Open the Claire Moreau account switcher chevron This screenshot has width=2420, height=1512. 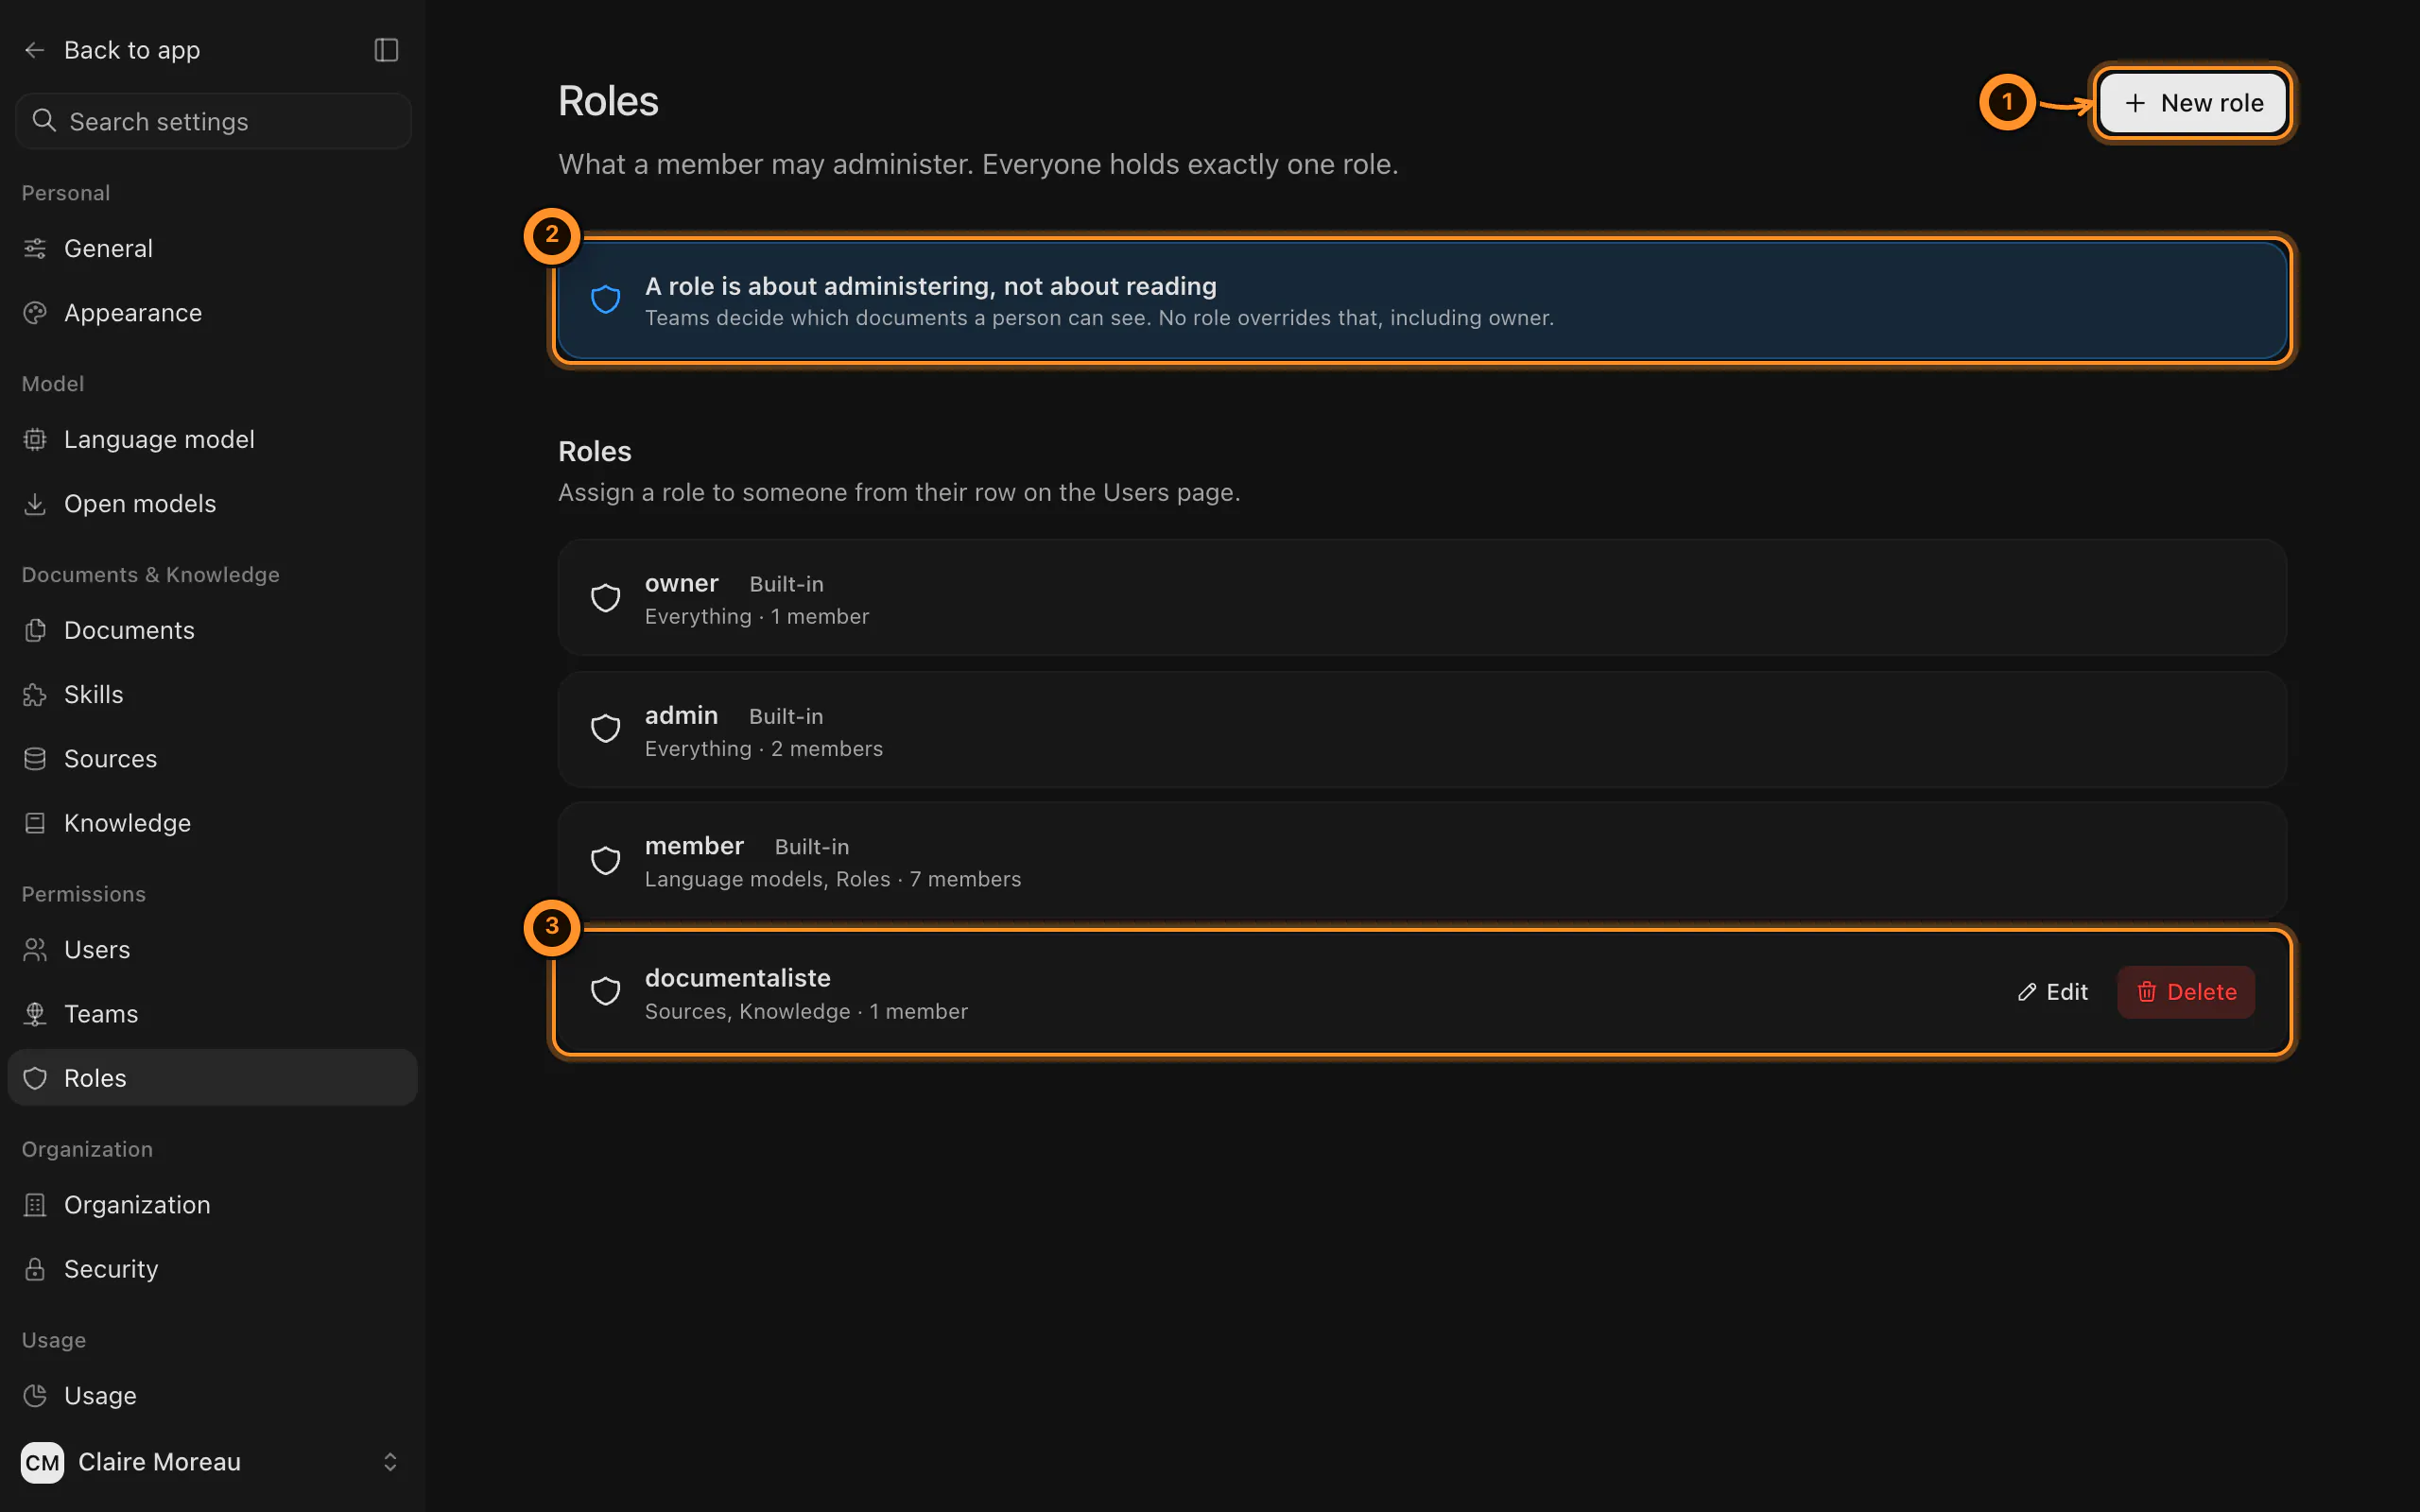pos(390,1462)
